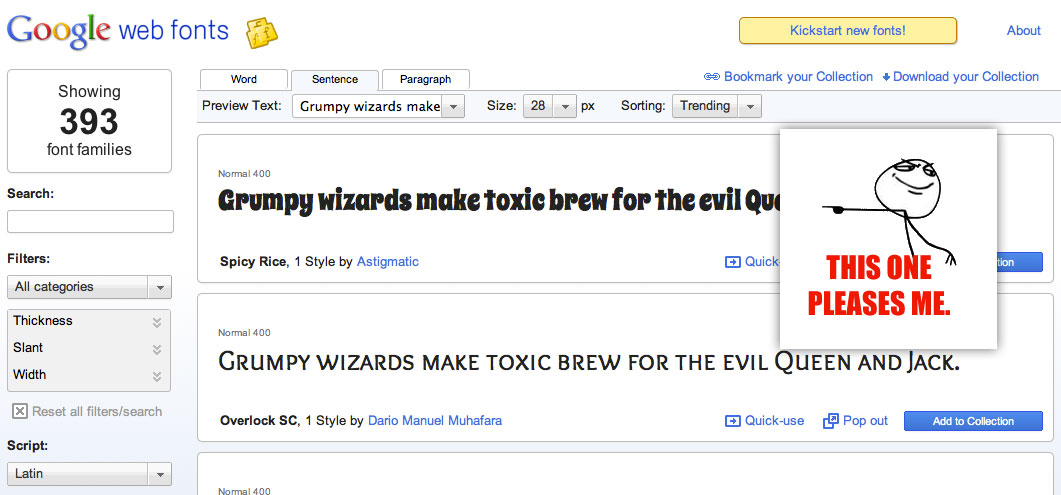The image size is (1061, 495).
Task: Click the Download your Collection arrow icon
Action: [x=886, y=77]
